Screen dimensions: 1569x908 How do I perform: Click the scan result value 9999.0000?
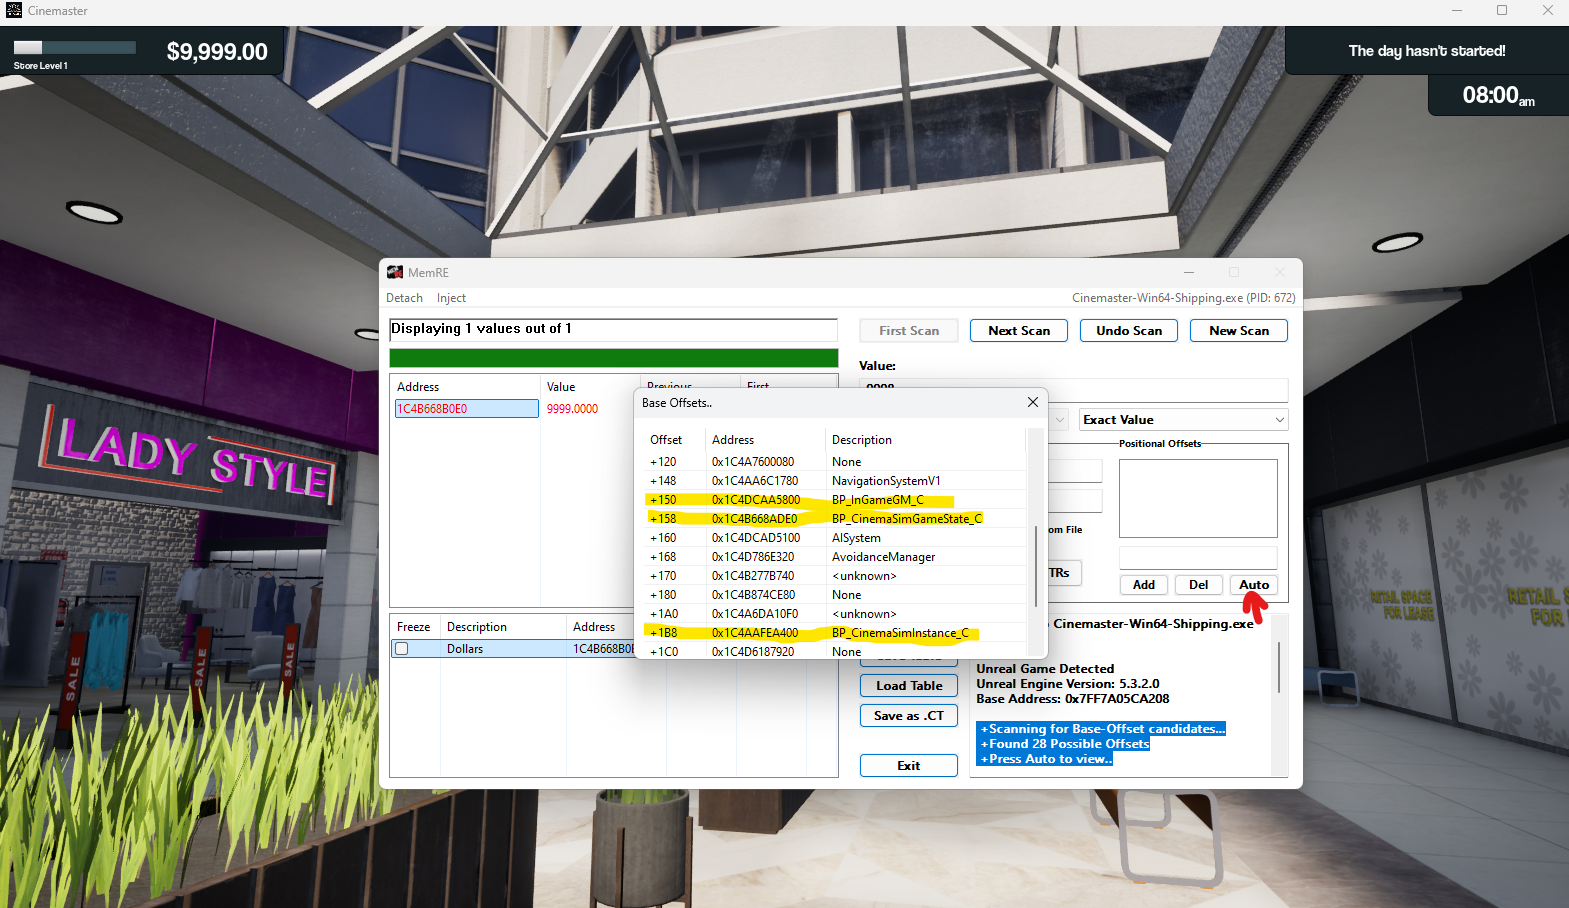pos(572,409)
